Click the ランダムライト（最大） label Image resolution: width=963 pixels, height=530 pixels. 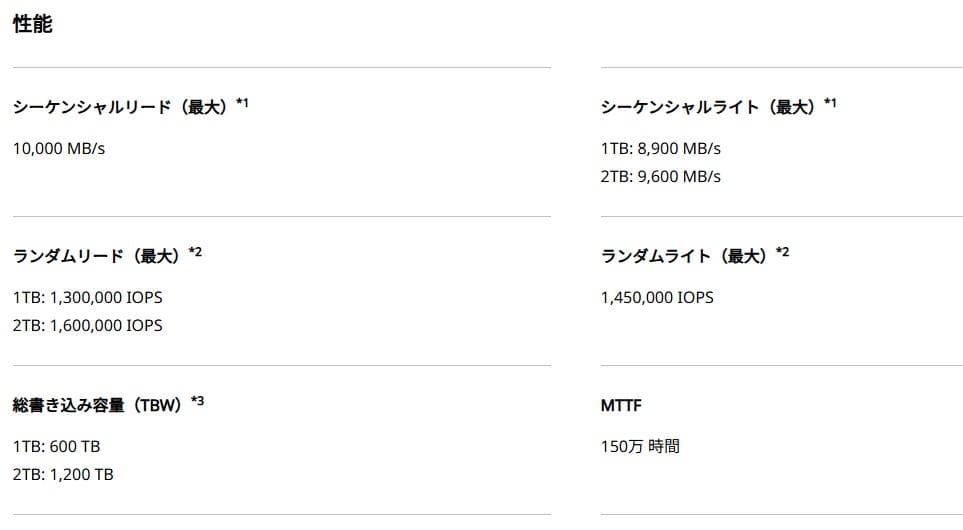(685, 256)
